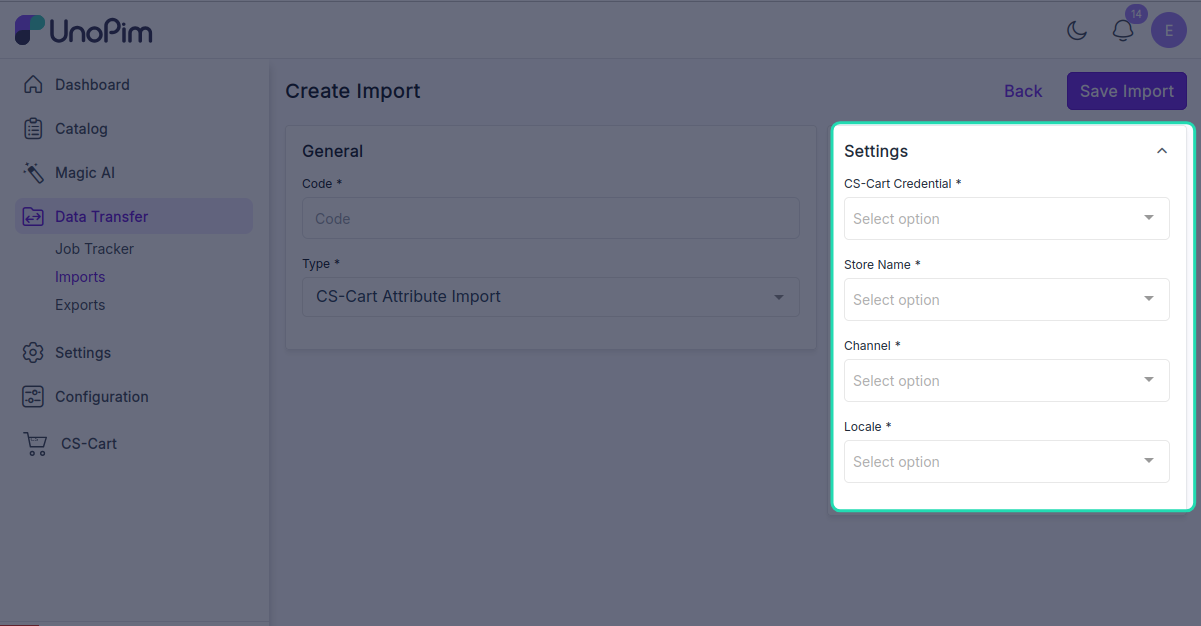This screenshot has width=1201, height=626.
Task: Open the CS-Cart Credential dropdown
Action: [x=1007, y=218]
